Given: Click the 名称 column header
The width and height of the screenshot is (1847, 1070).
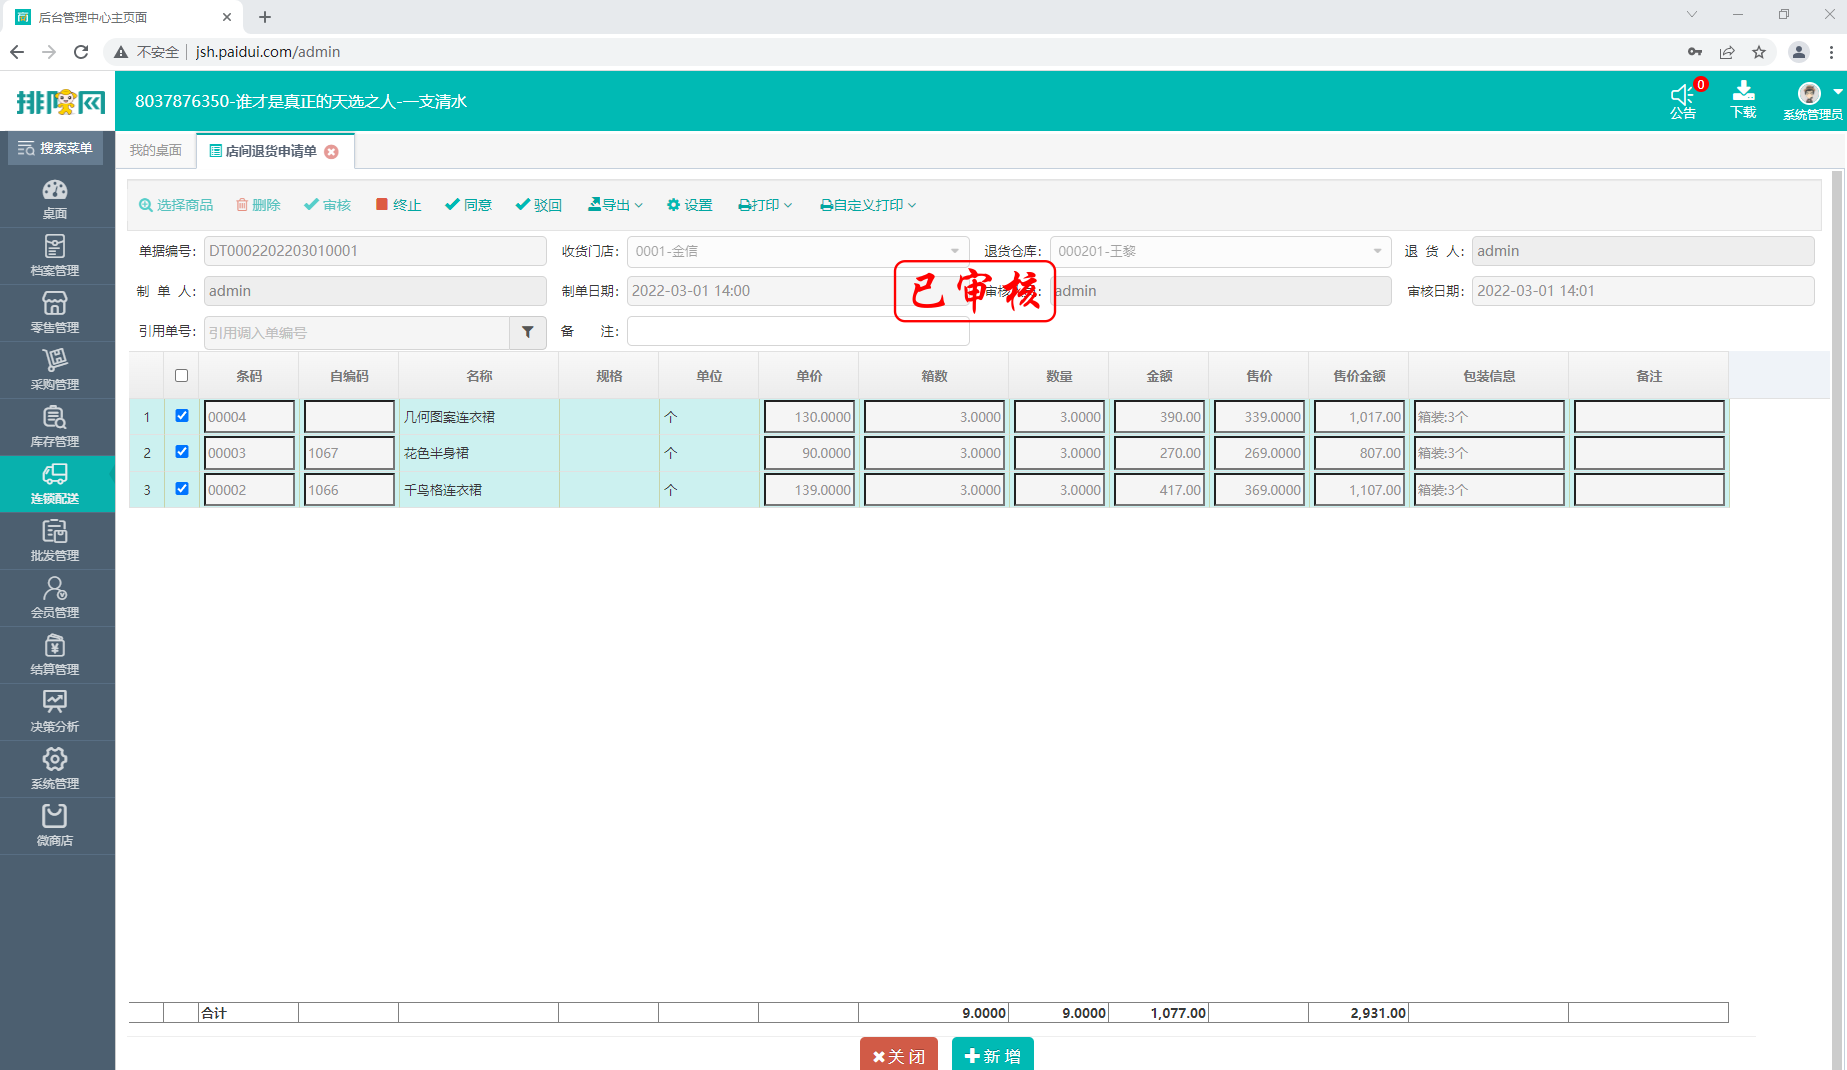Looking at the screenshot, I should coord(479,376).
